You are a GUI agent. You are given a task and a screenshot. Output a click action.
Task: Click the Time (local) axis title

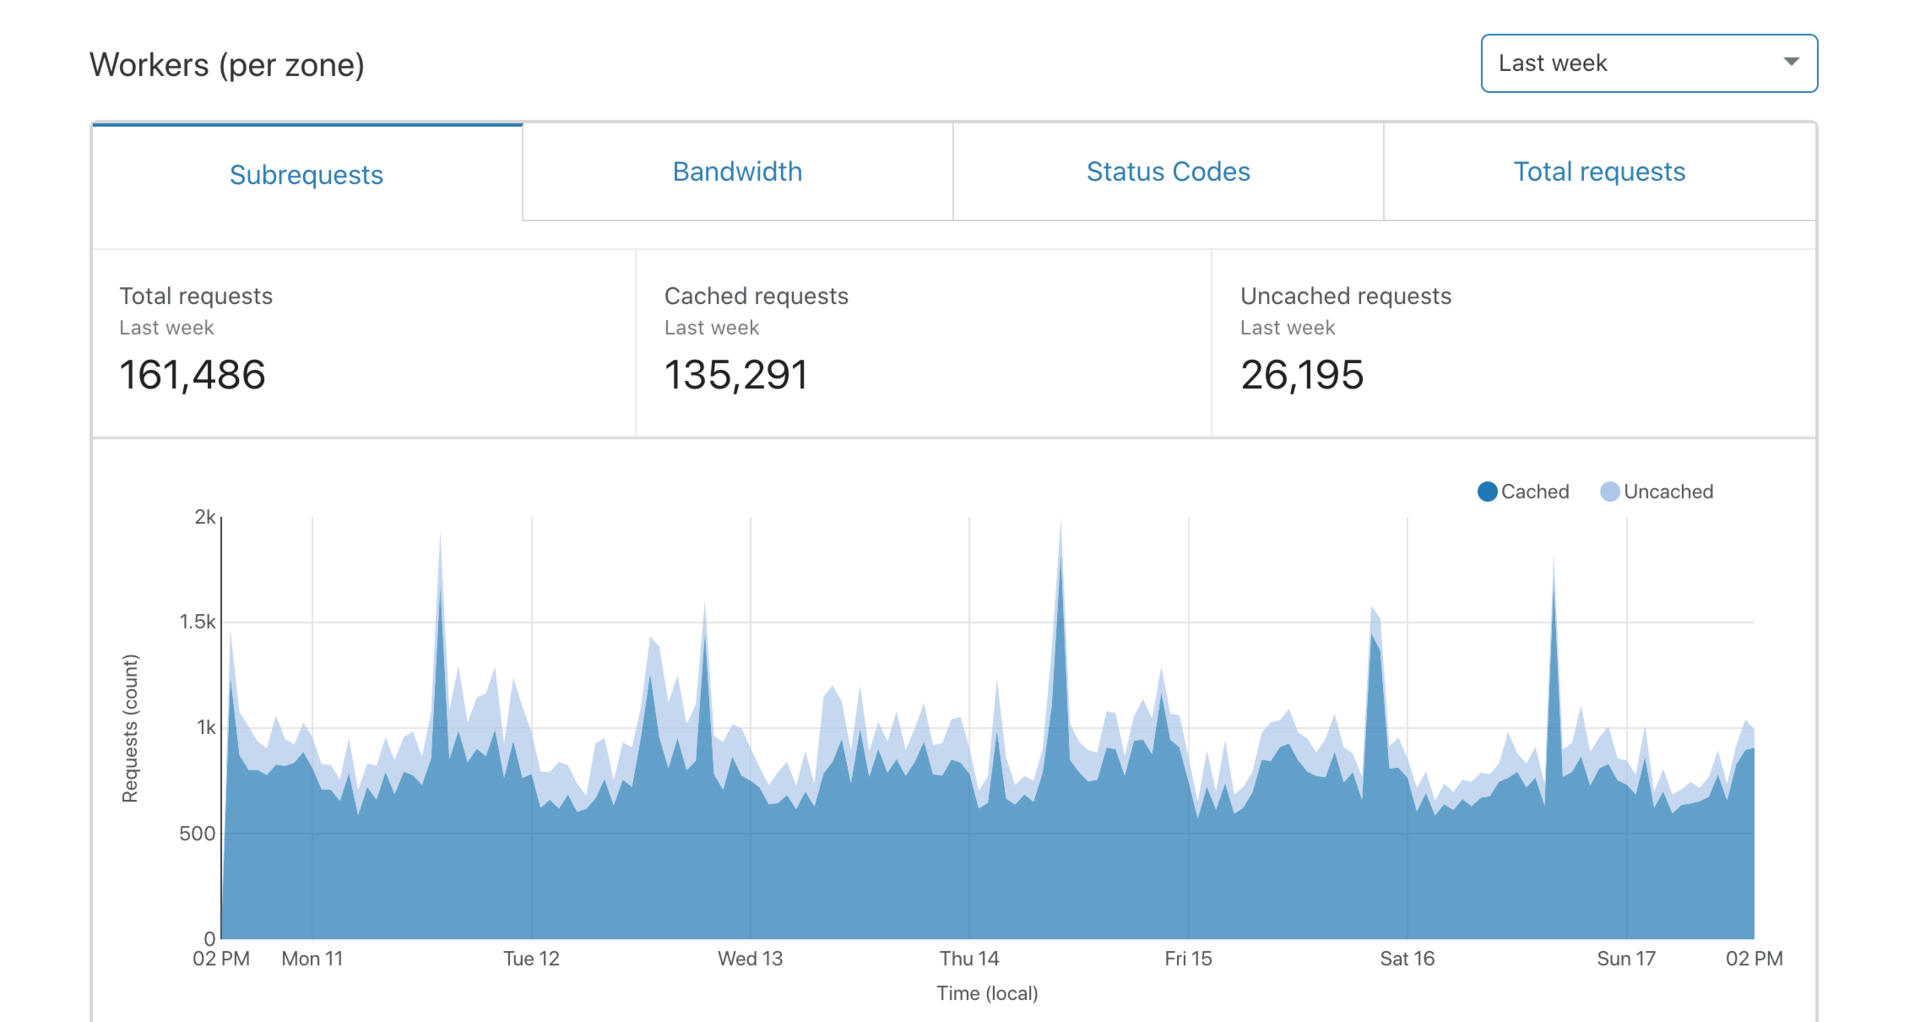987,993
